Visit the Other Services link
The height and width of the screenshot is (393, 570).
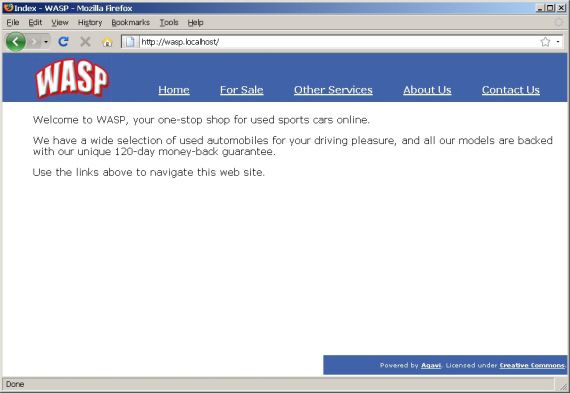coord(333,90)
